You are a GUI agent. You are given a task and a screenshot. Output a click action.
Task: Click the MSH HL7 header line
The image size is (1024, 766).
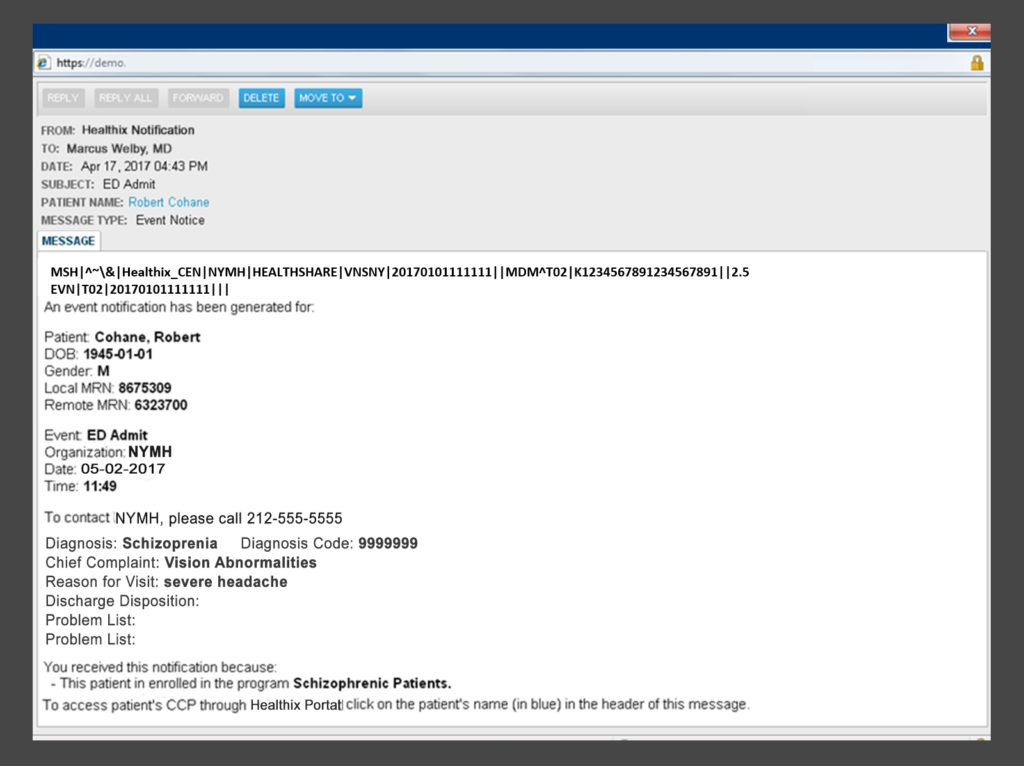[400, 272]
